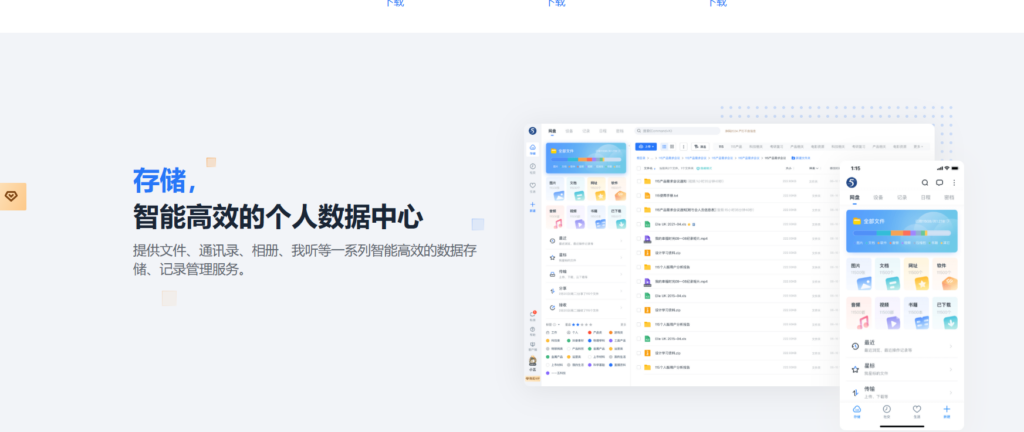Tap the plus icon in mobile bottom bar
This screenshot has height=432, width=1024.
946,411
